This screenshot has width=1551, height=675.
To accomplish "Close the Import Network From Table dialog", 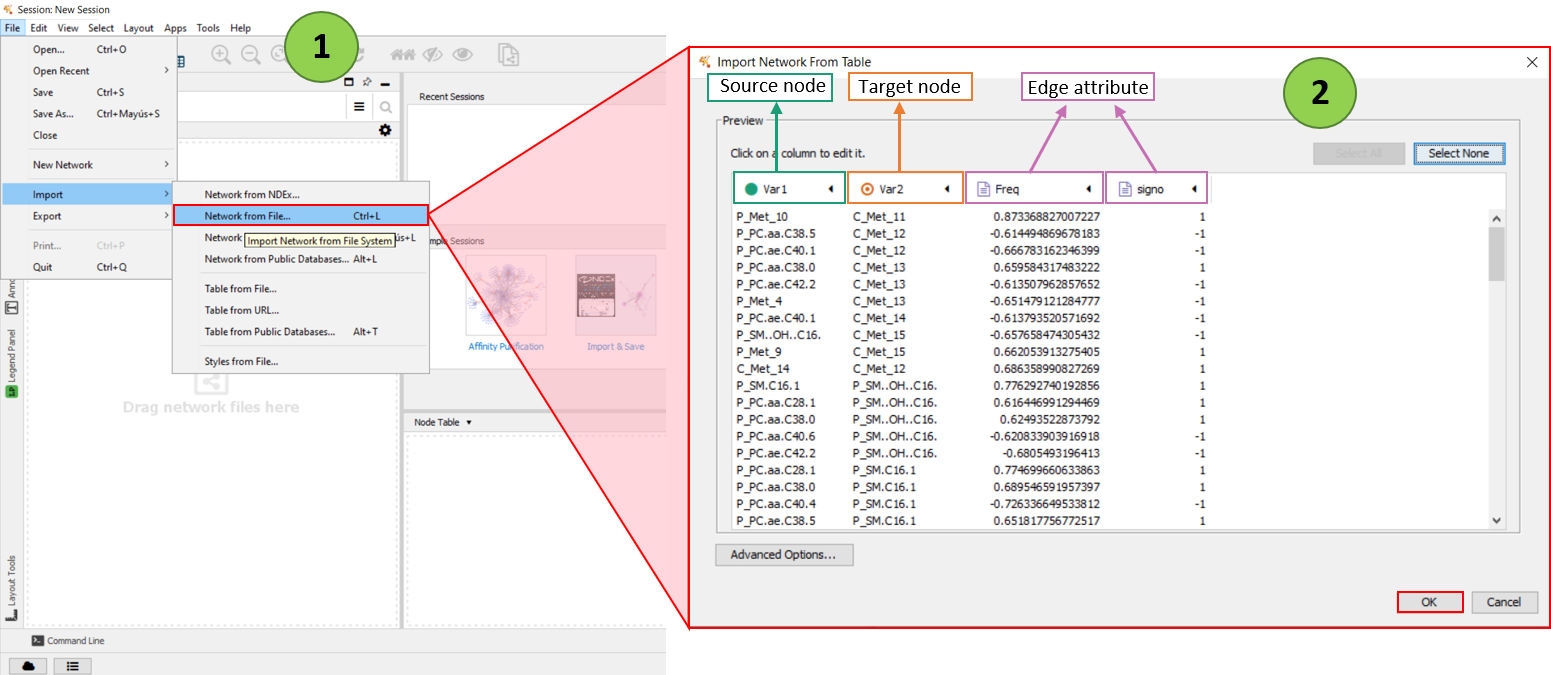I will 1532,62.
